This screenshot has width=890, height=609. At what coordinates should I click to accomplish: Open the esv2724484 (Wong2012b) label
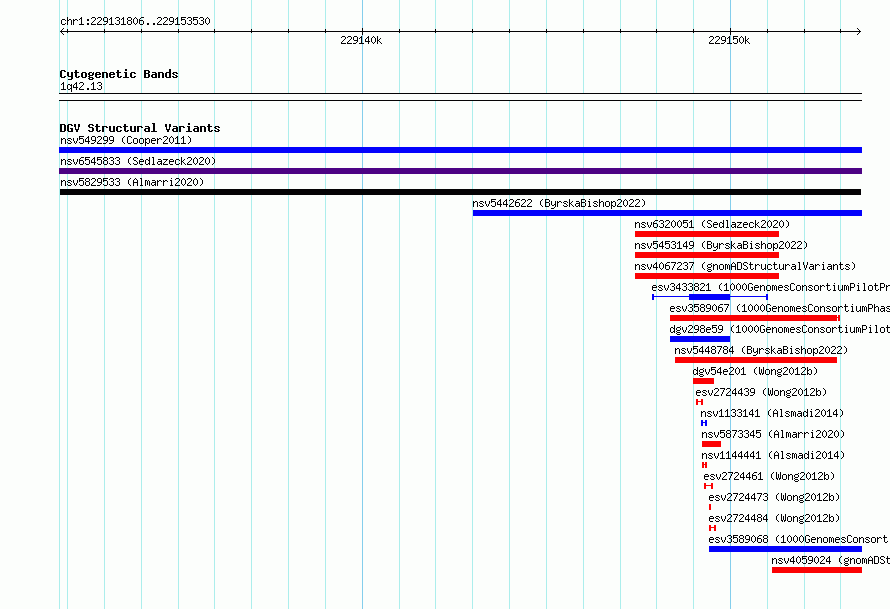tap(774, 518)
